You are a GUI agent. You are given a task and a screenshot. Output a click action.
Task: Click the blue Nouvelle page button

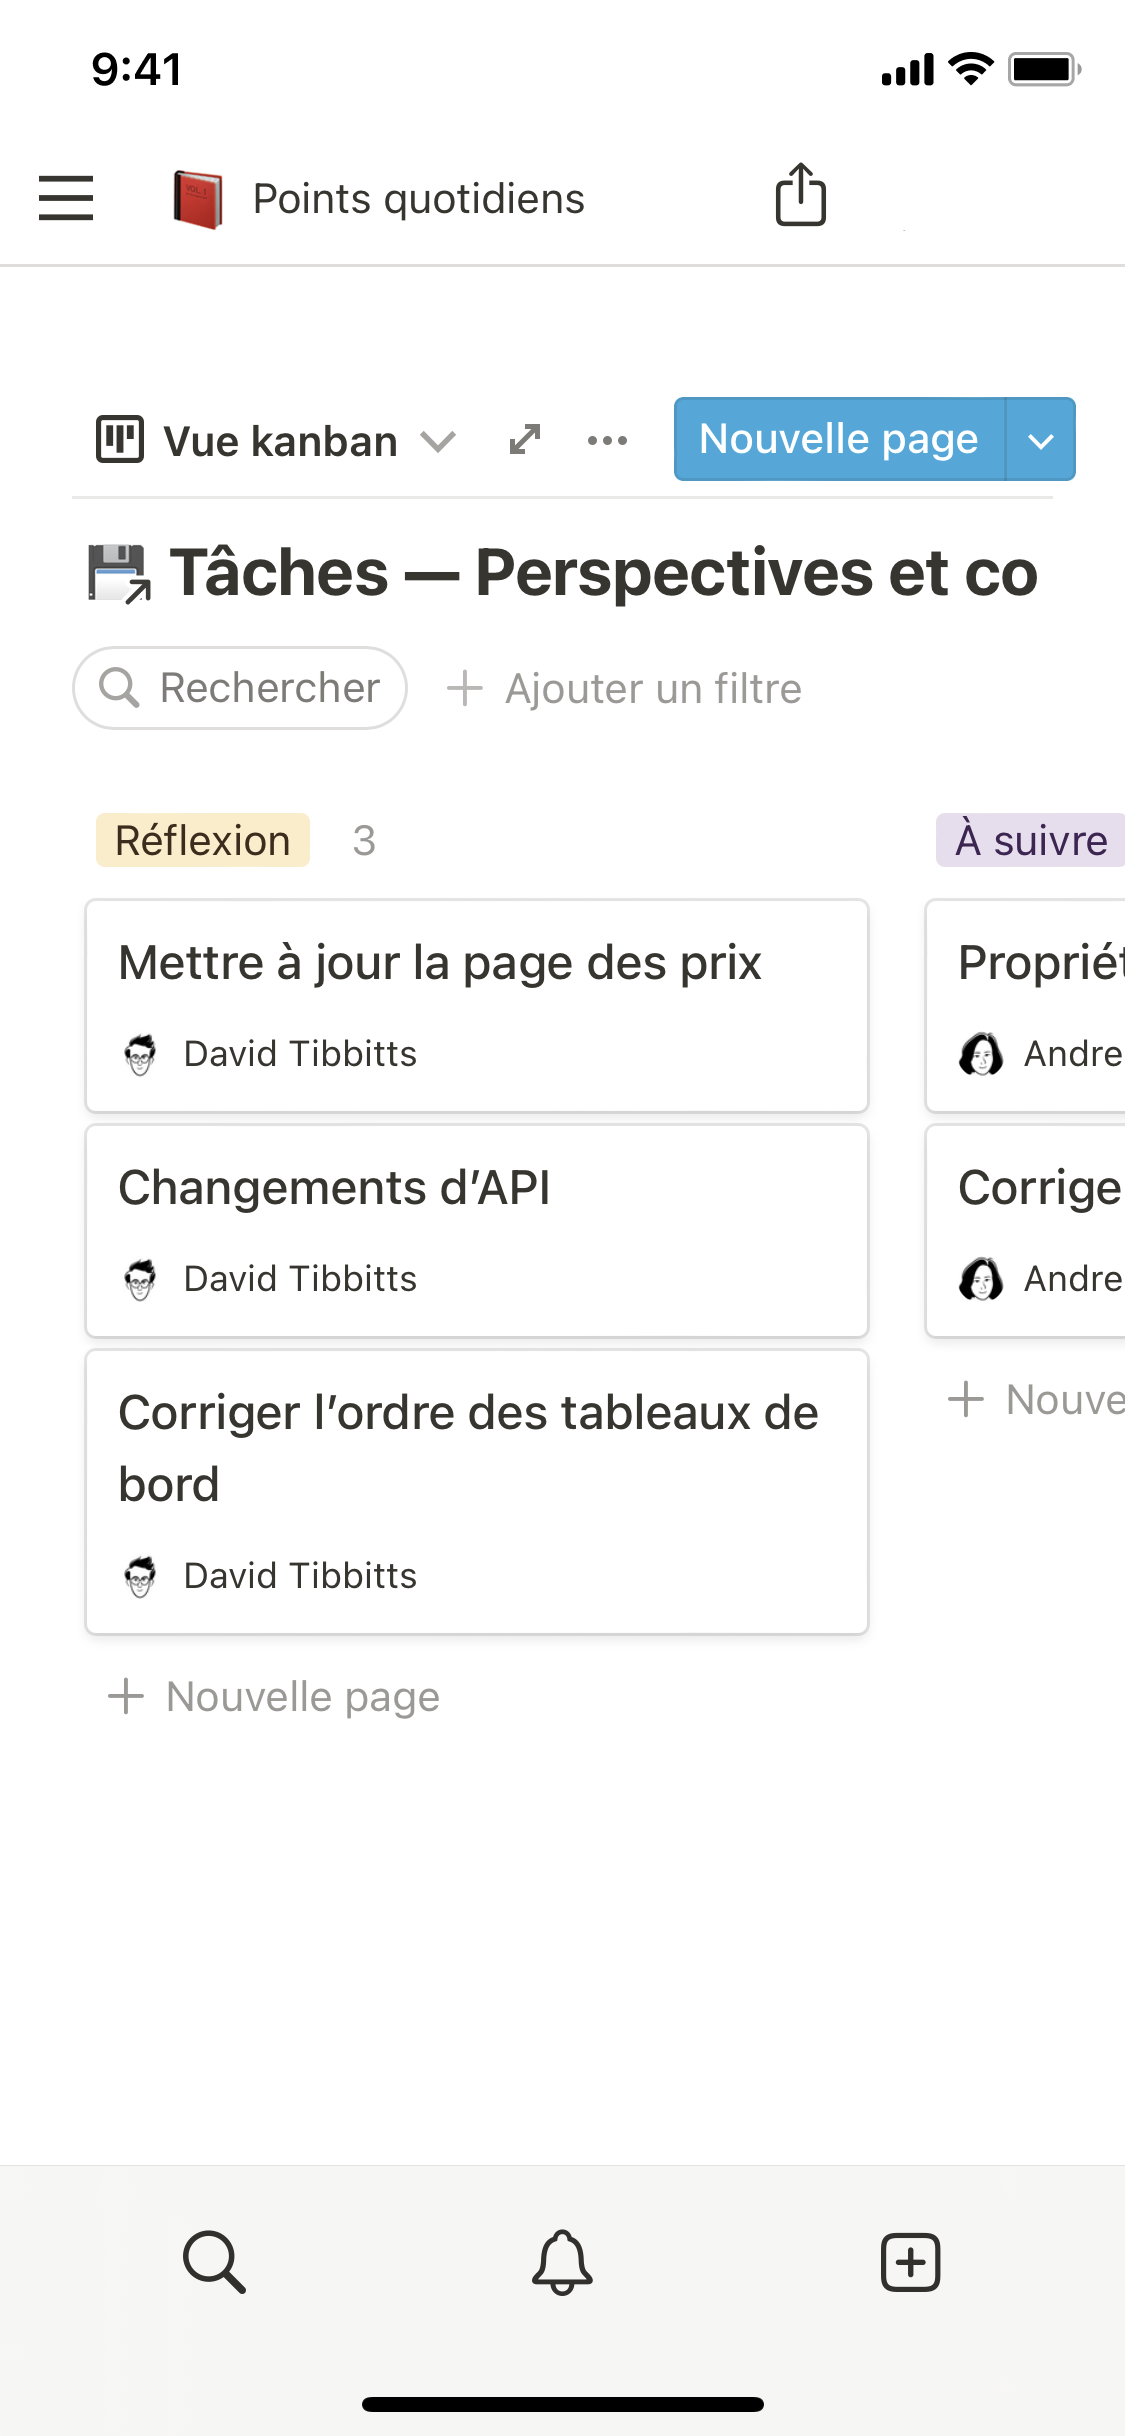(838, 440)
